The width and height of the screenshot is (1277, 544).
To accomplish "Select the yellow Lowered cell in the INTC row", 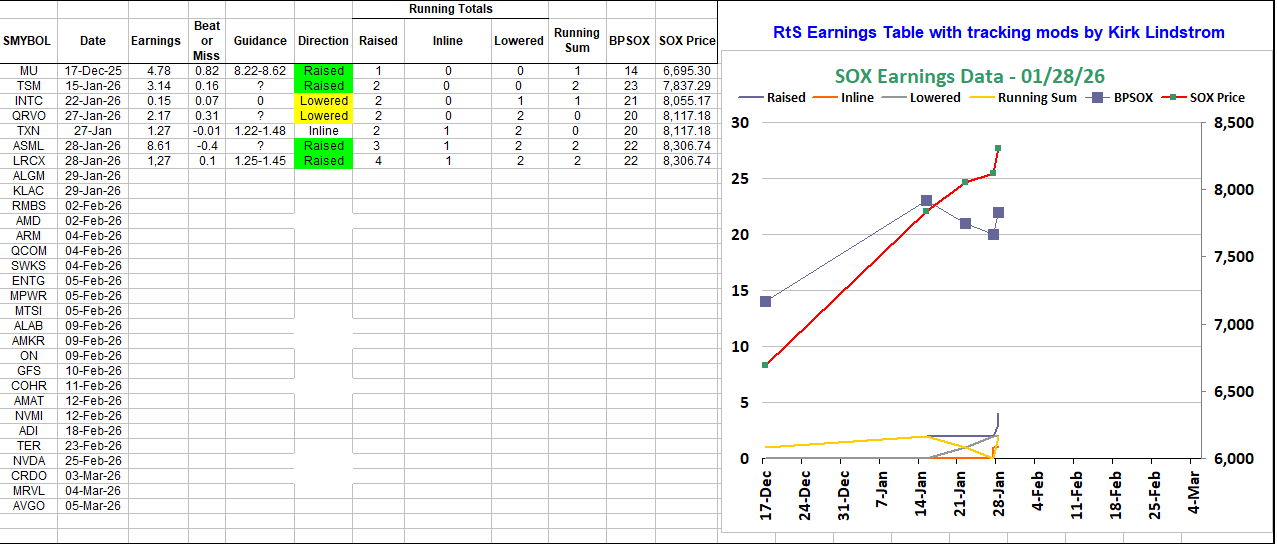I will (x=323, y=101).
